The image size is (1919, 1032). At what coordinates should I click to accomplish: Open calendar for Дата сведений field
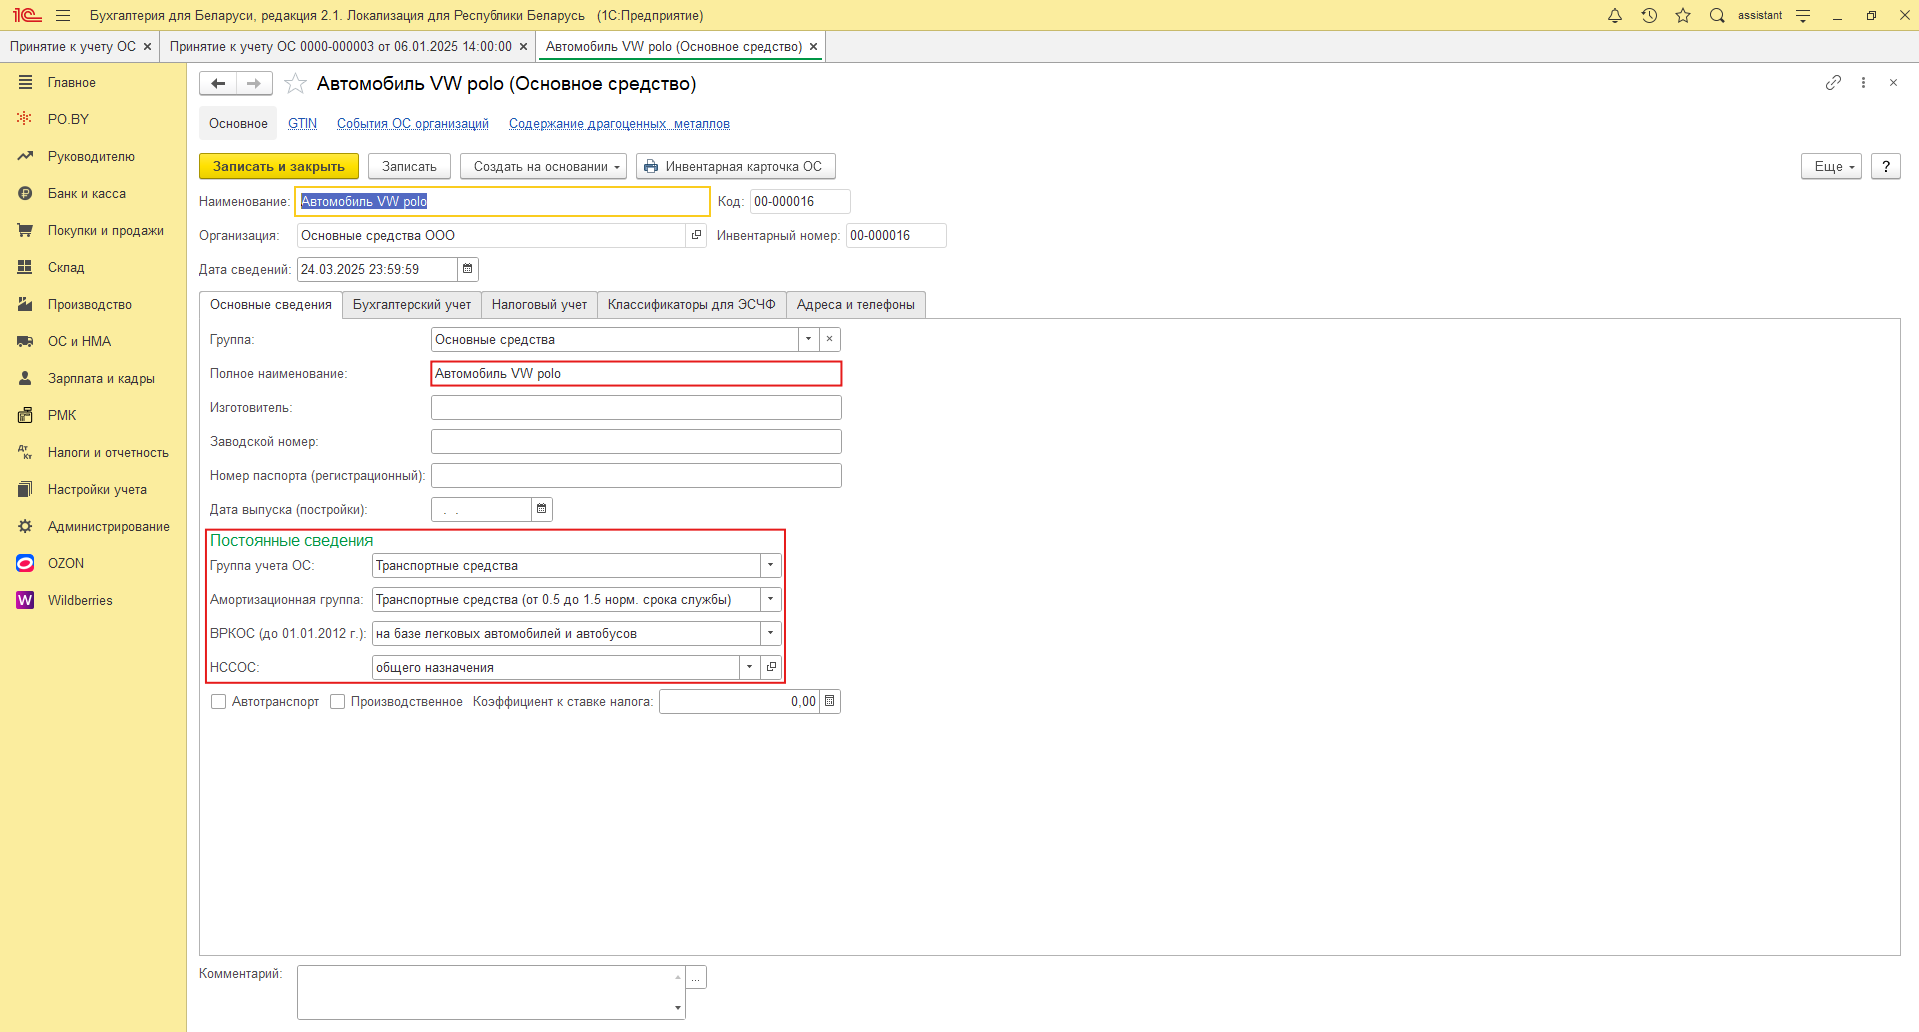(467, 269)
